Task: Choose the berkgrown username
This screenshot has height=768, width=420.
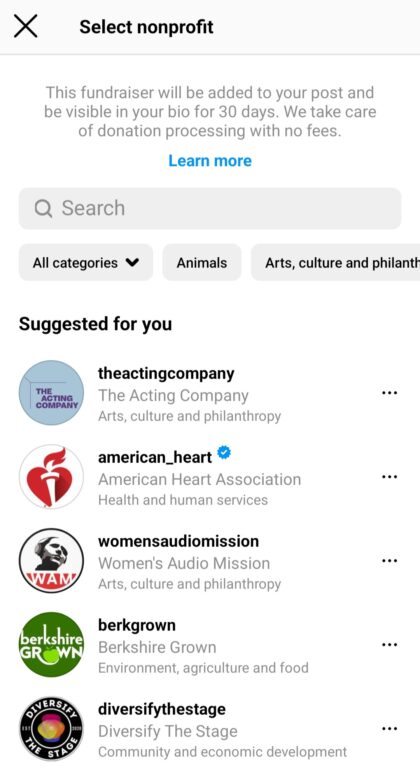Action: click(x=137, y=625)
